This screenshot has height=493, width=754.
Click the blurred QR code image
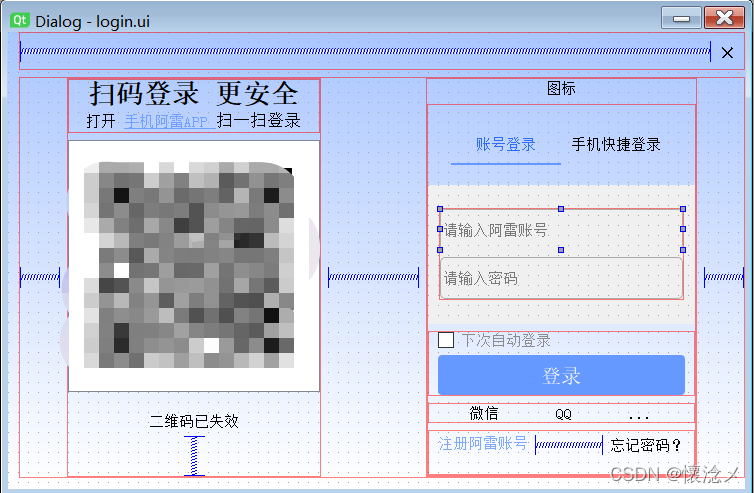point(194,266)
